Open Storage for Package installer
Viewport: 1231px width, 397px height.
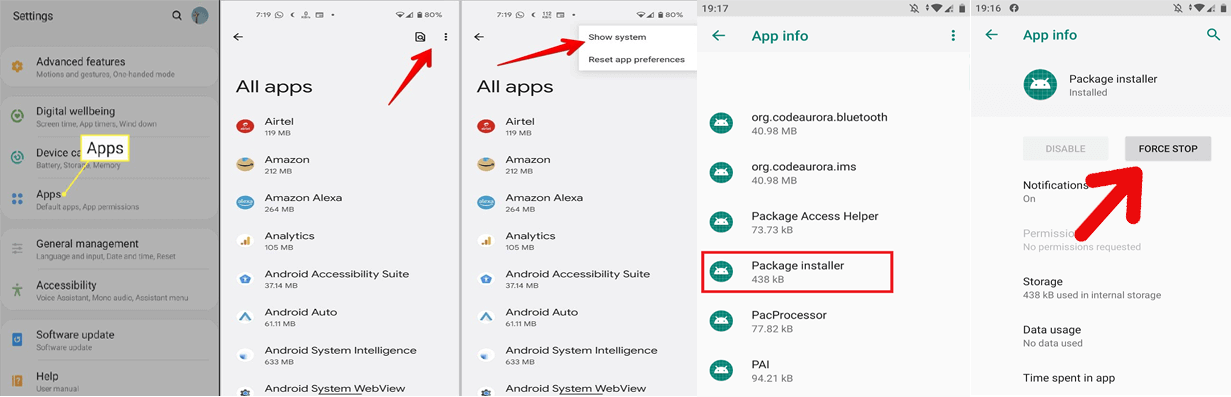click(1100, 288)
